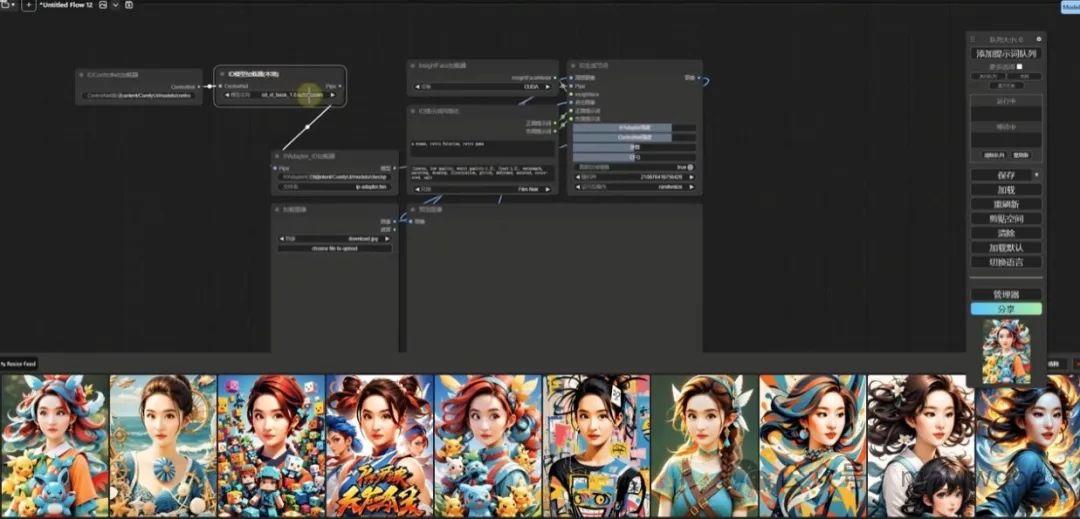Image resolution: width=1080 pixels, height=519 pixels.
Task: Adjust the CFG slider in generation node
Action: pyautogui.click(x=634, y=157)
